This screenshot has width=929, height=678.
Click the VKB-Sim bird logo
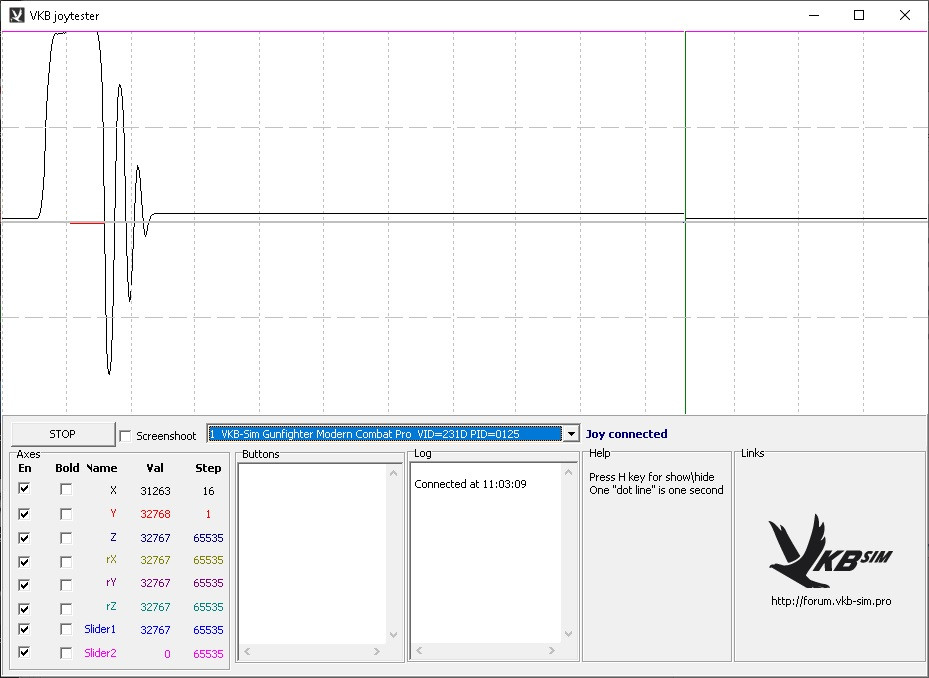coord(829,553)
